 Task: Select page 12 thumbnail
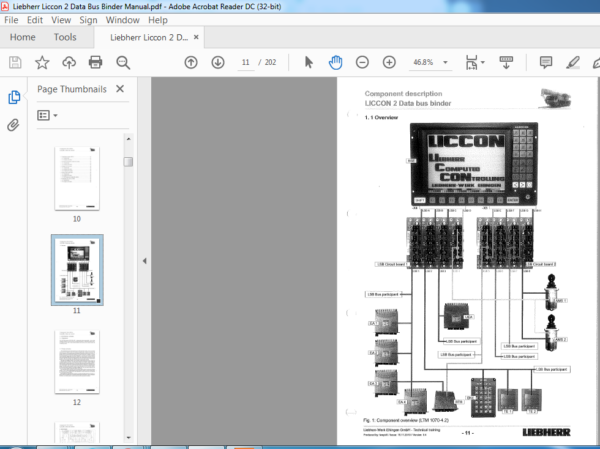[77, 362]
